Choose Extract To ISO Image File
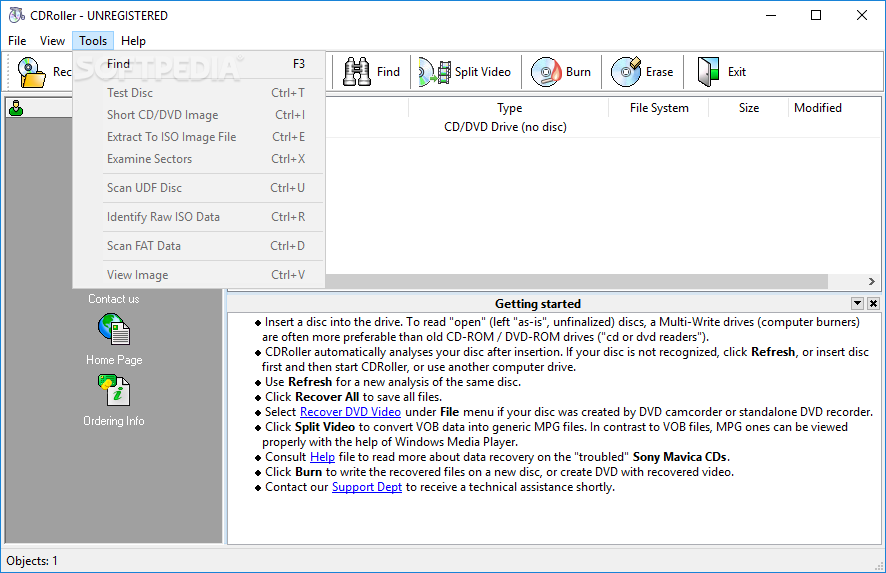This screenshot has height=573, width=886. 199,137
